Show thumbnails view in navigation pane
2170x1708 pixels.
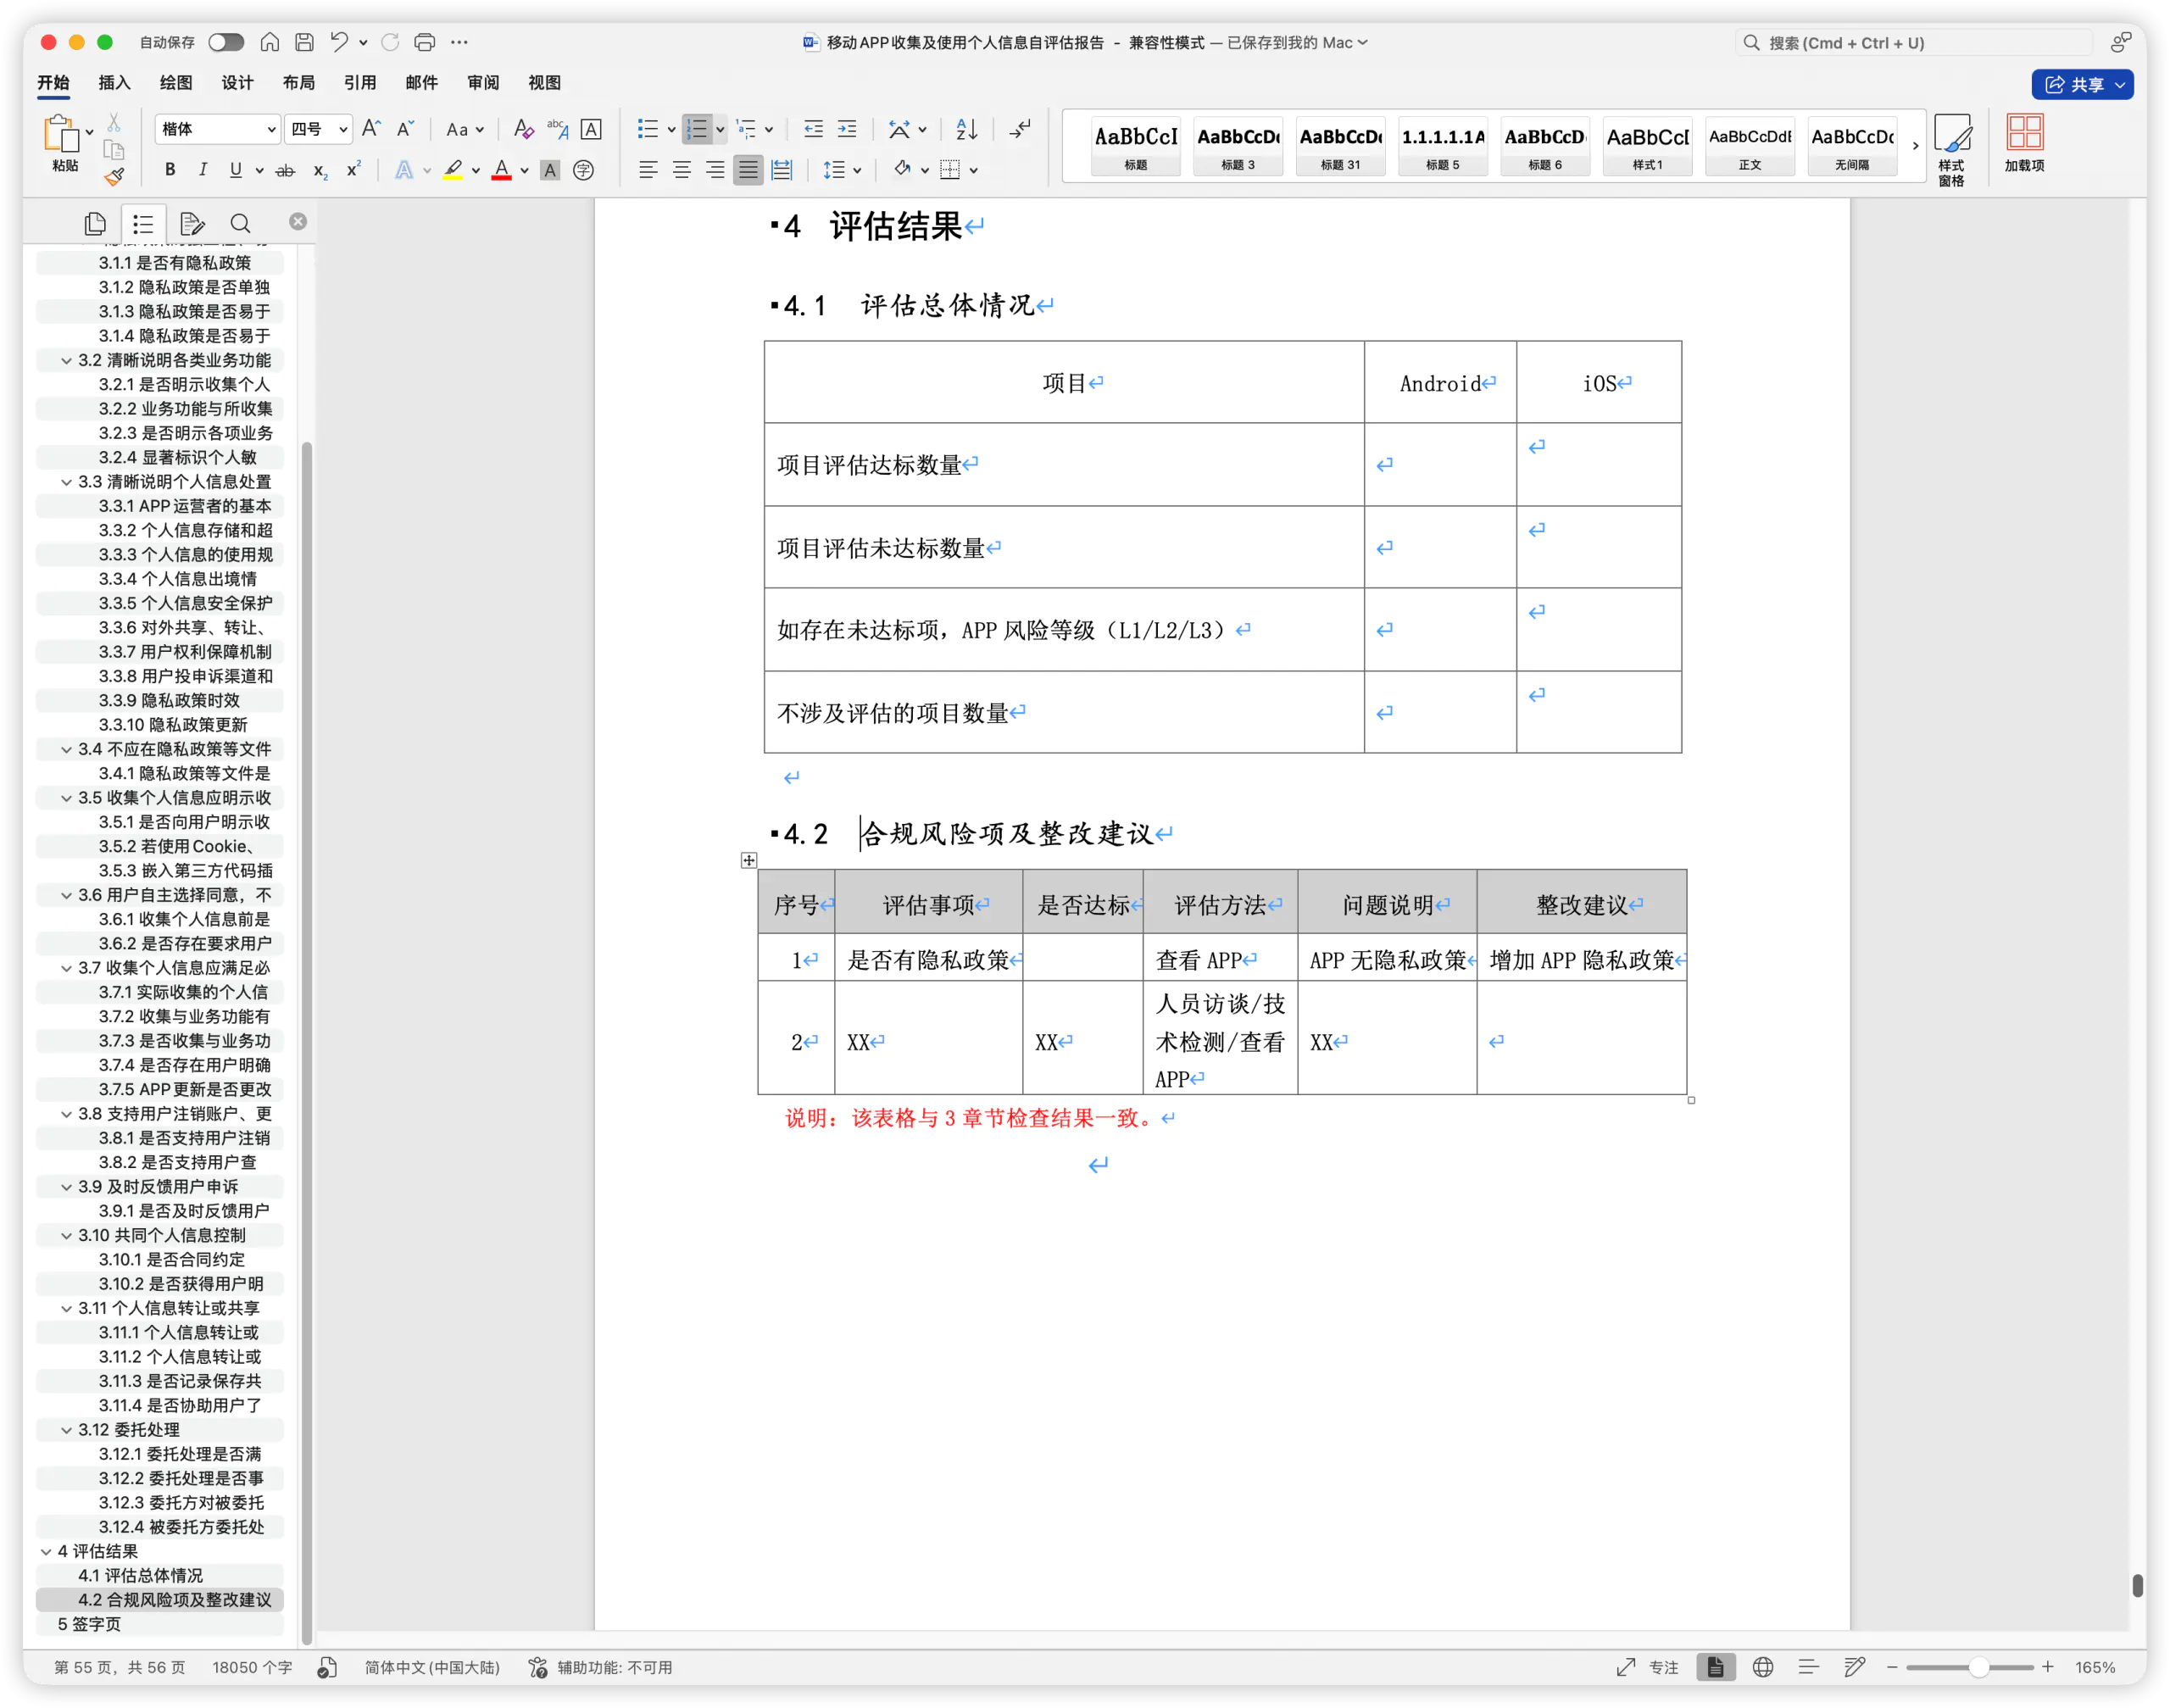95,223
